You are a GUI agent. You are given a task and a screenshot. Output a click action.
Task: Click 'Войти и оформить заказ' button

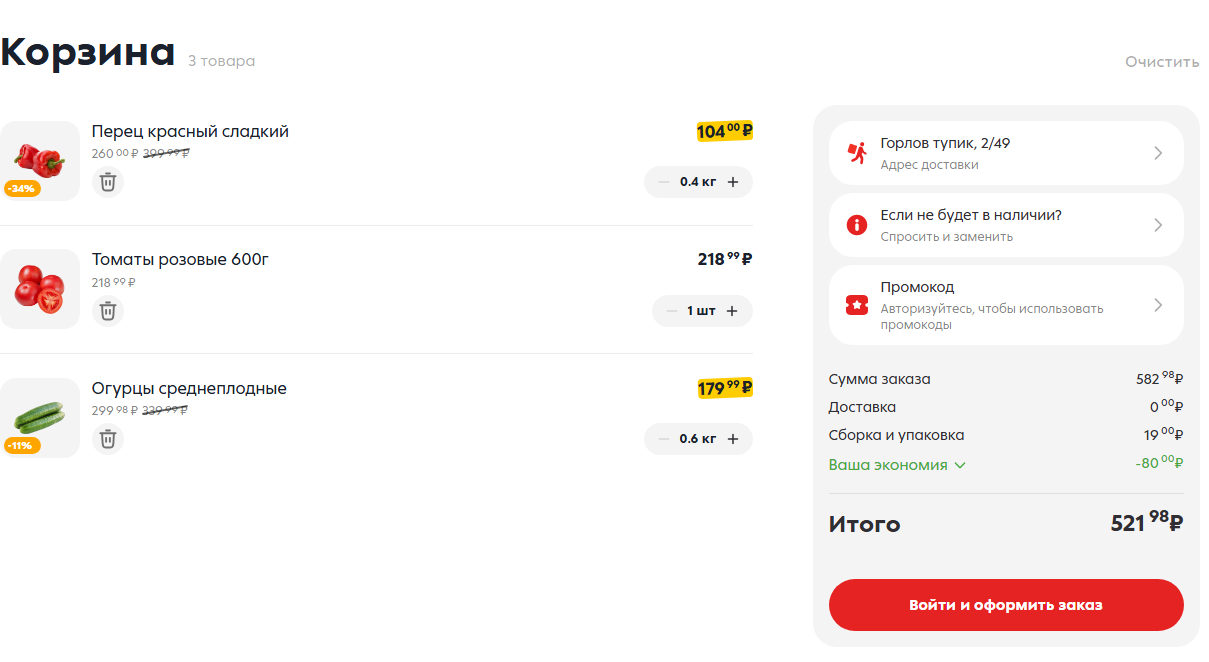pos(1005,605)
